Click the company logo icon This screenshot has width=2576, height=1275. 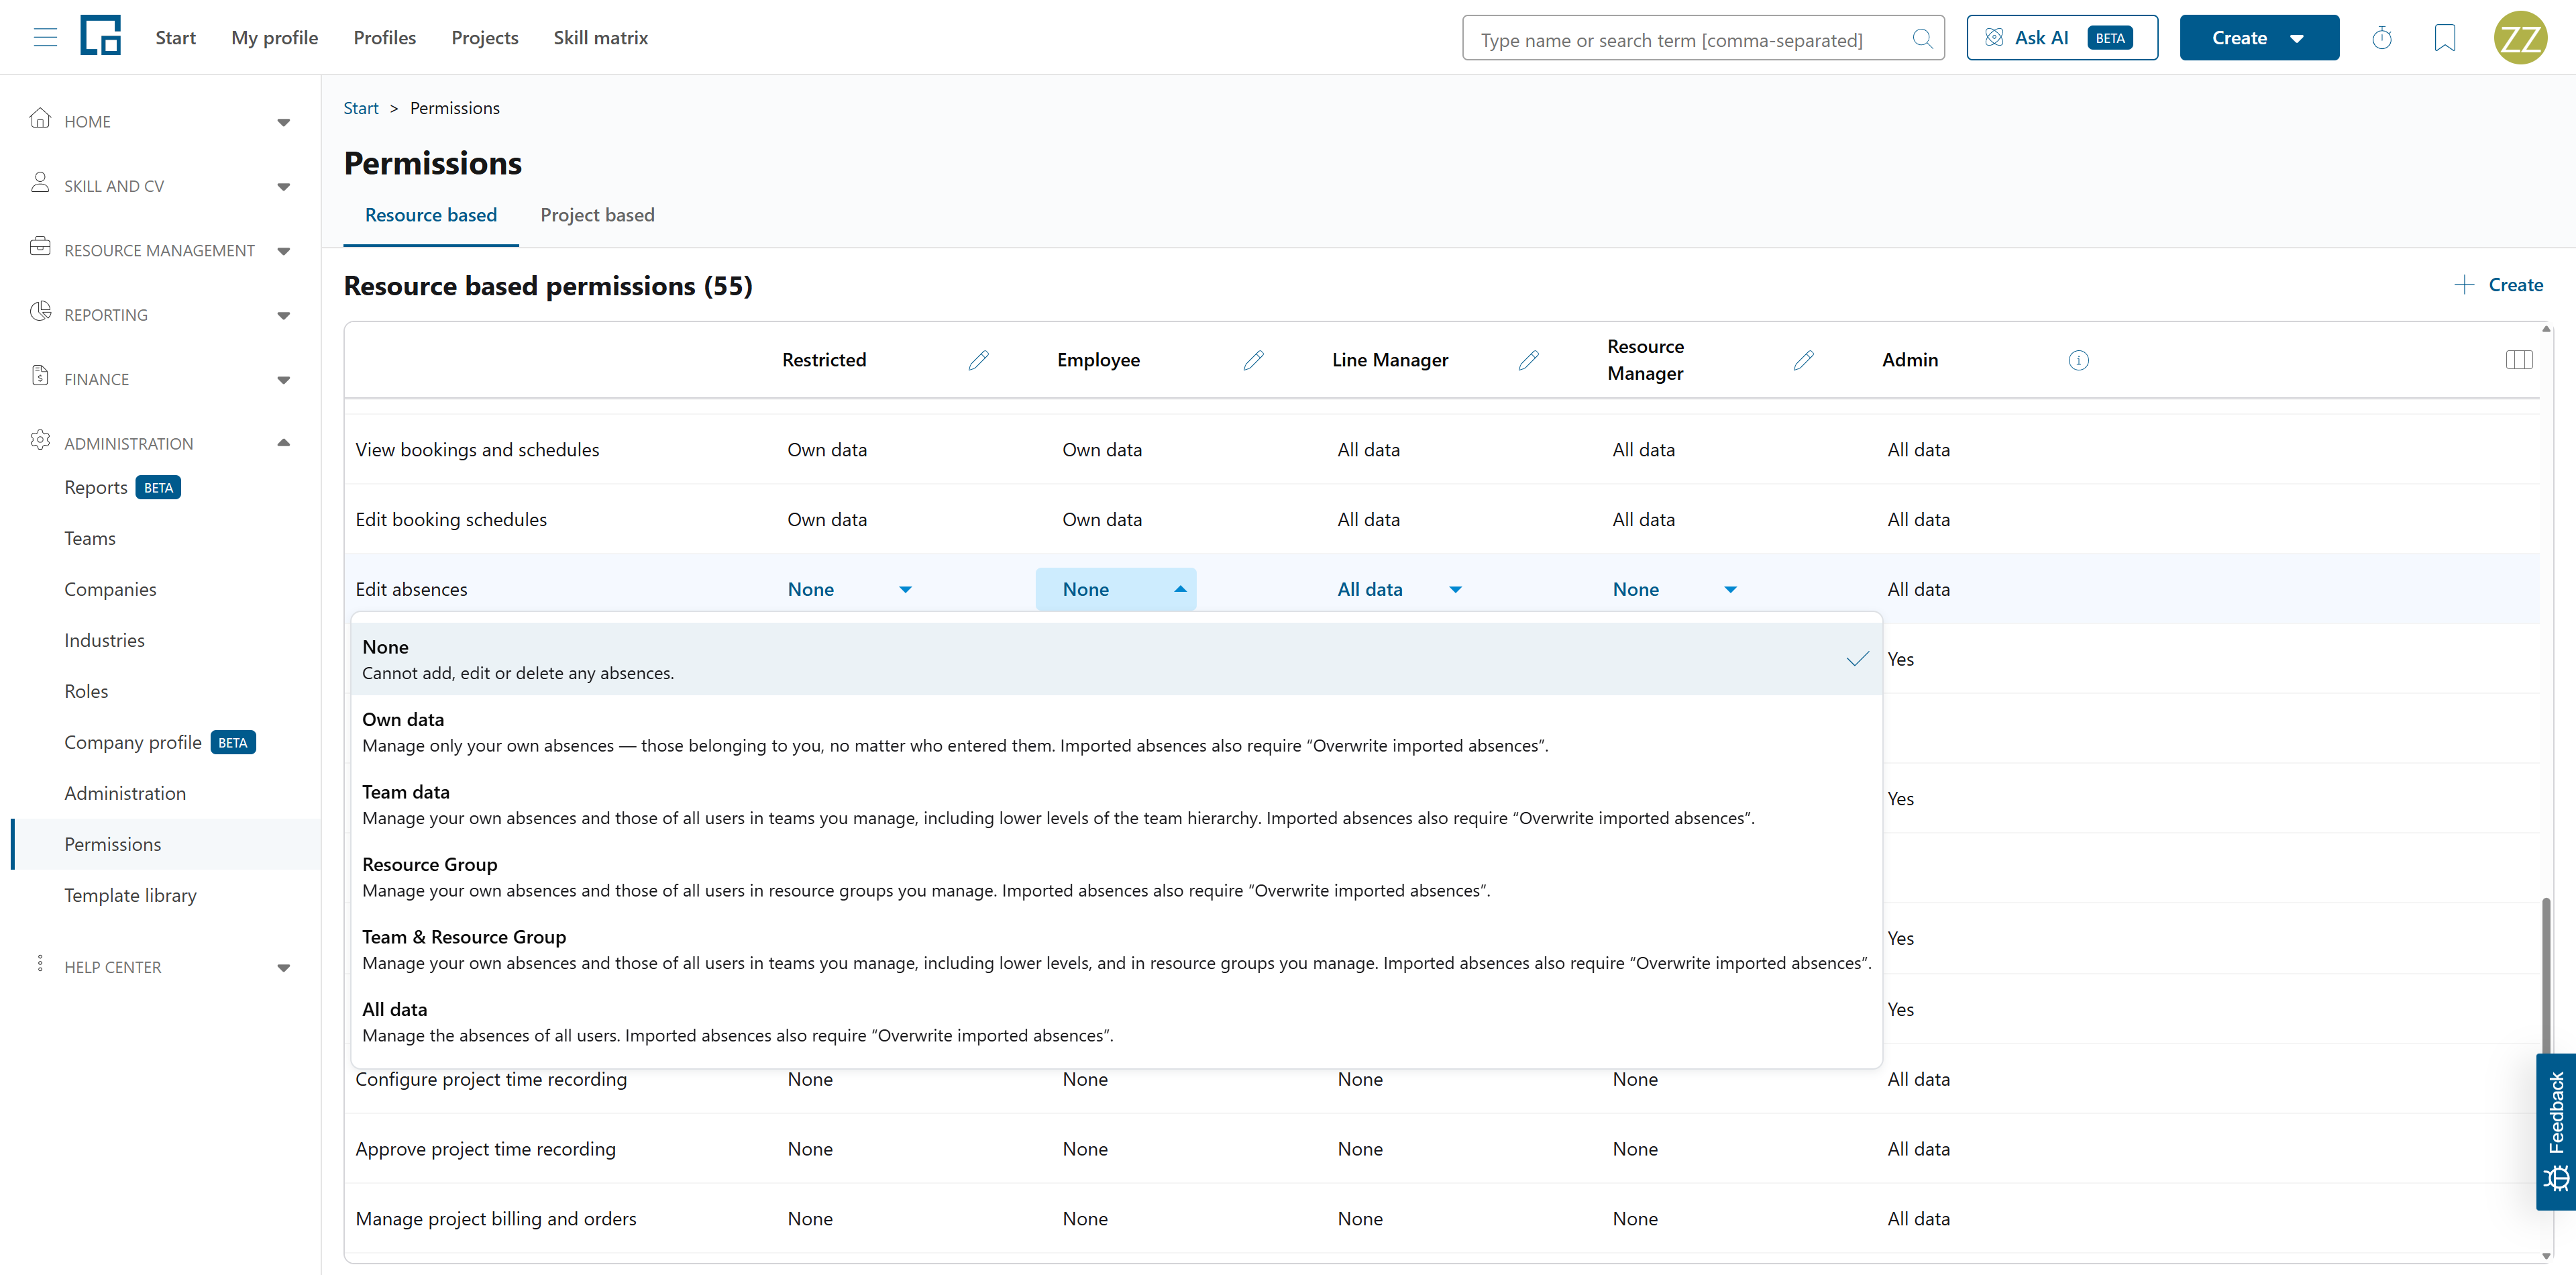tap(101, 36)
